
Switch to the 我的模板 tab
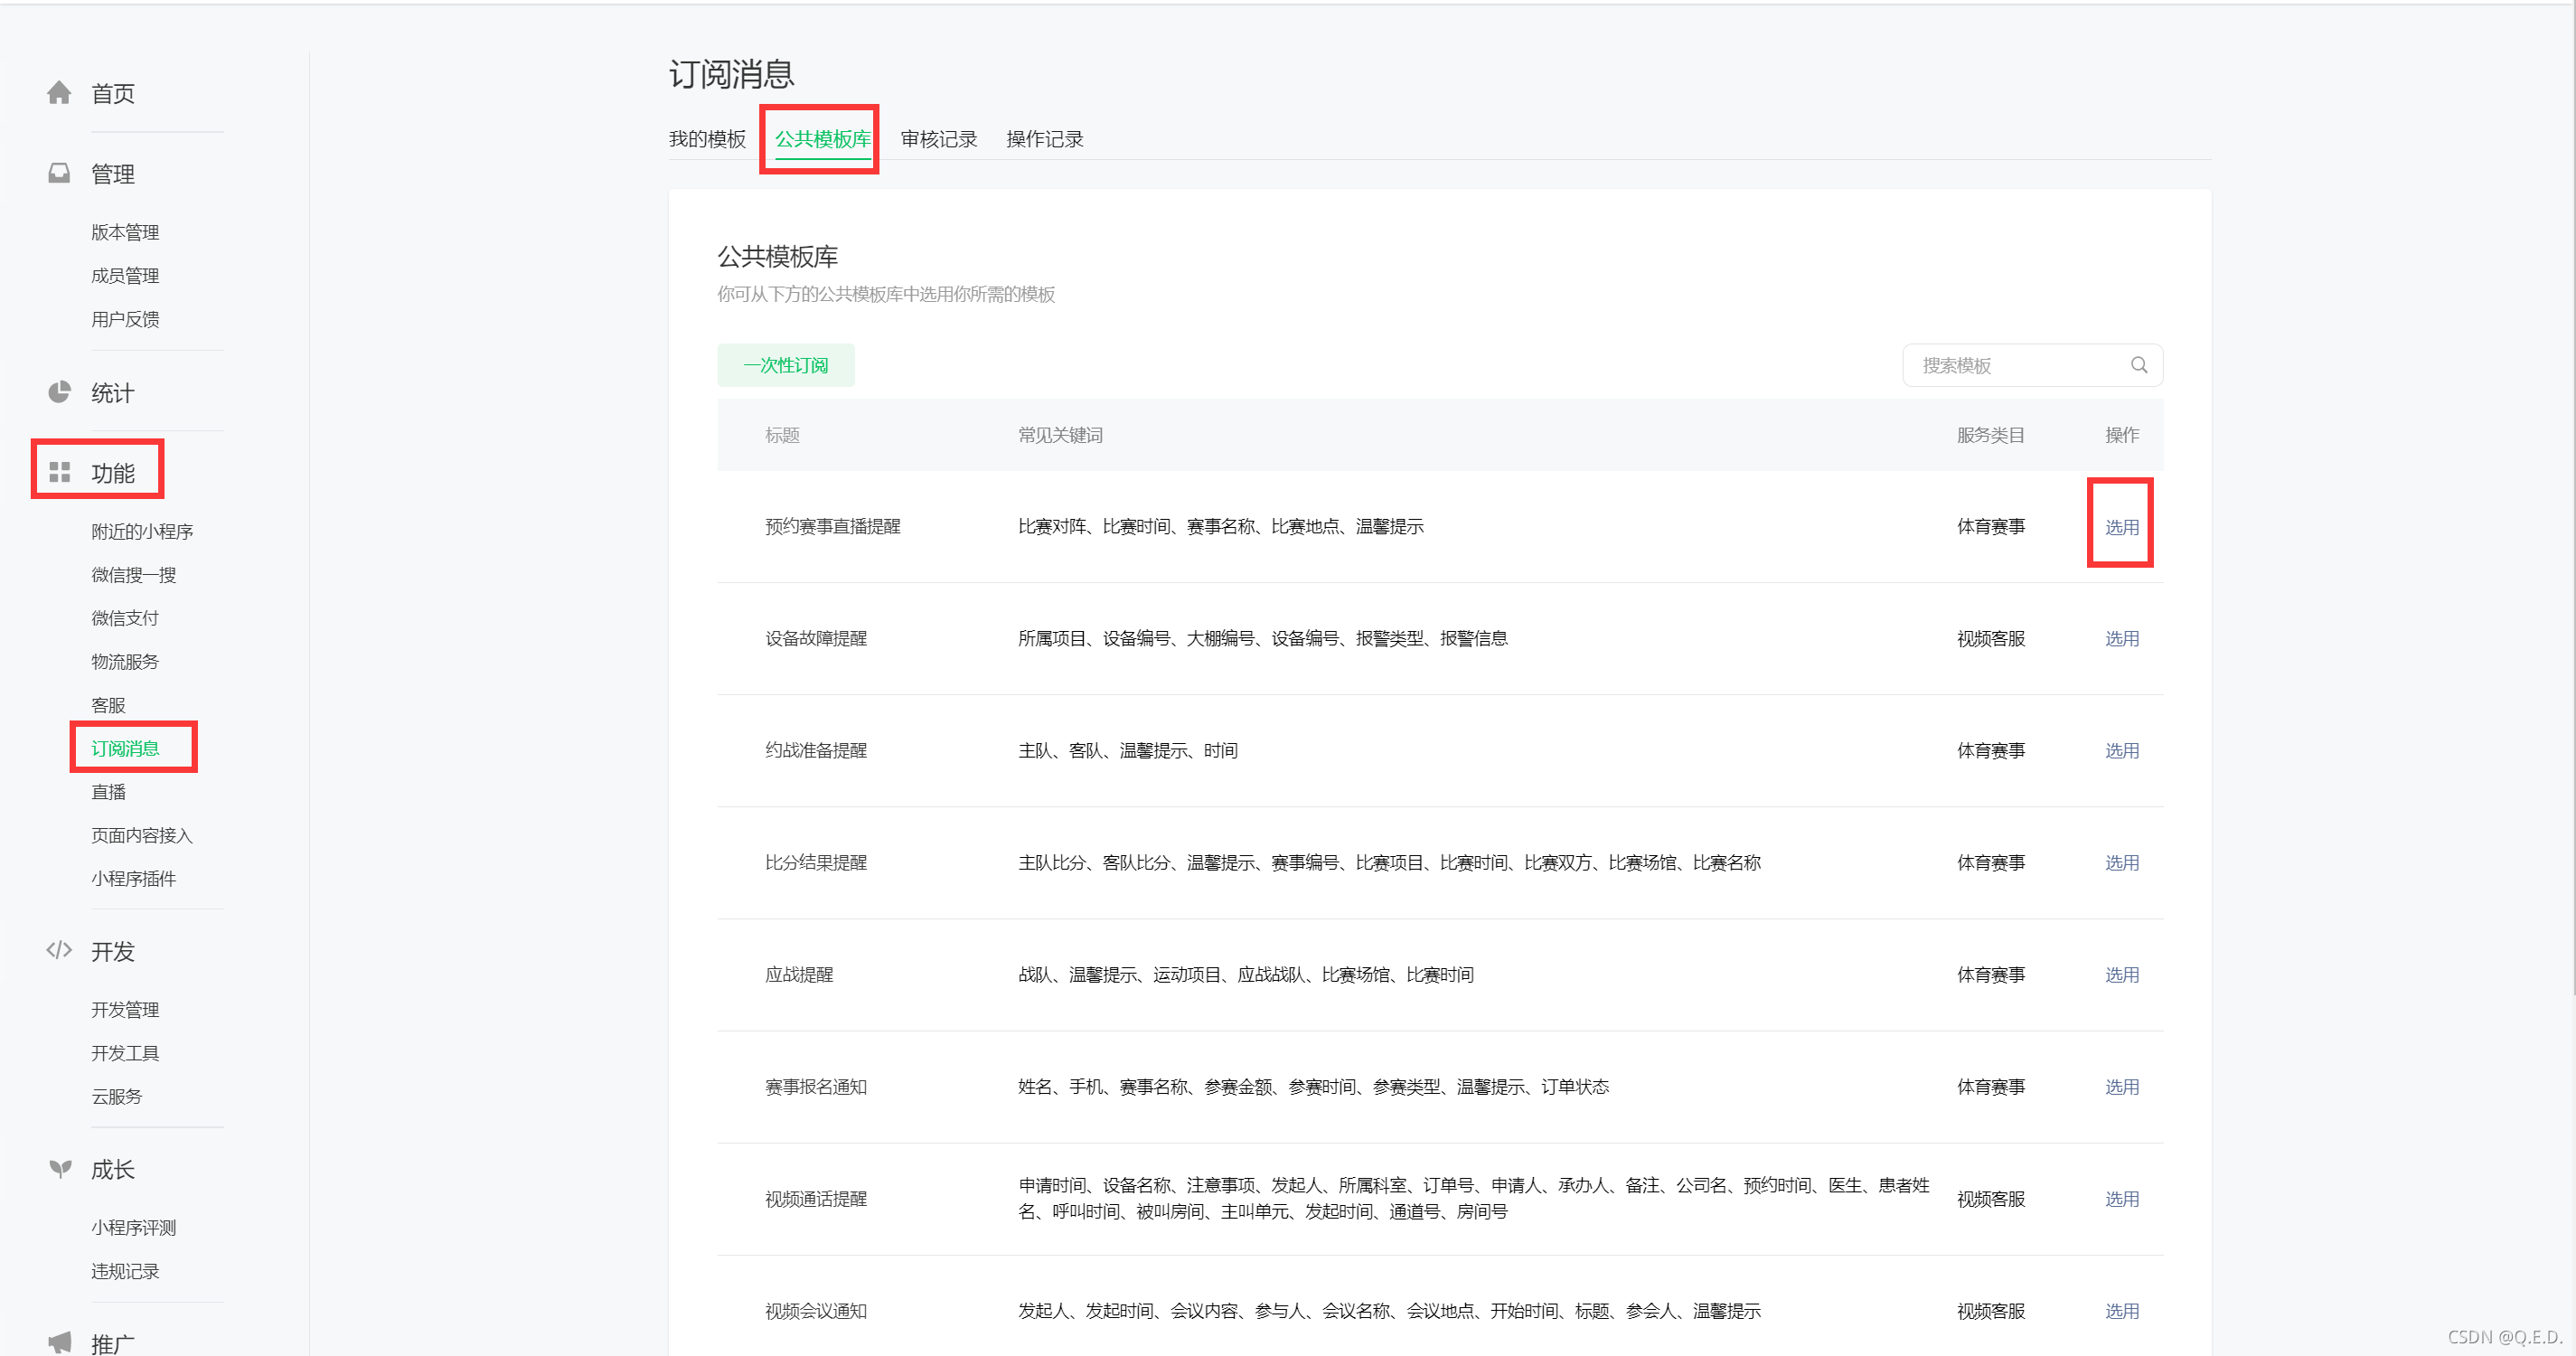[x=707, y=139]
